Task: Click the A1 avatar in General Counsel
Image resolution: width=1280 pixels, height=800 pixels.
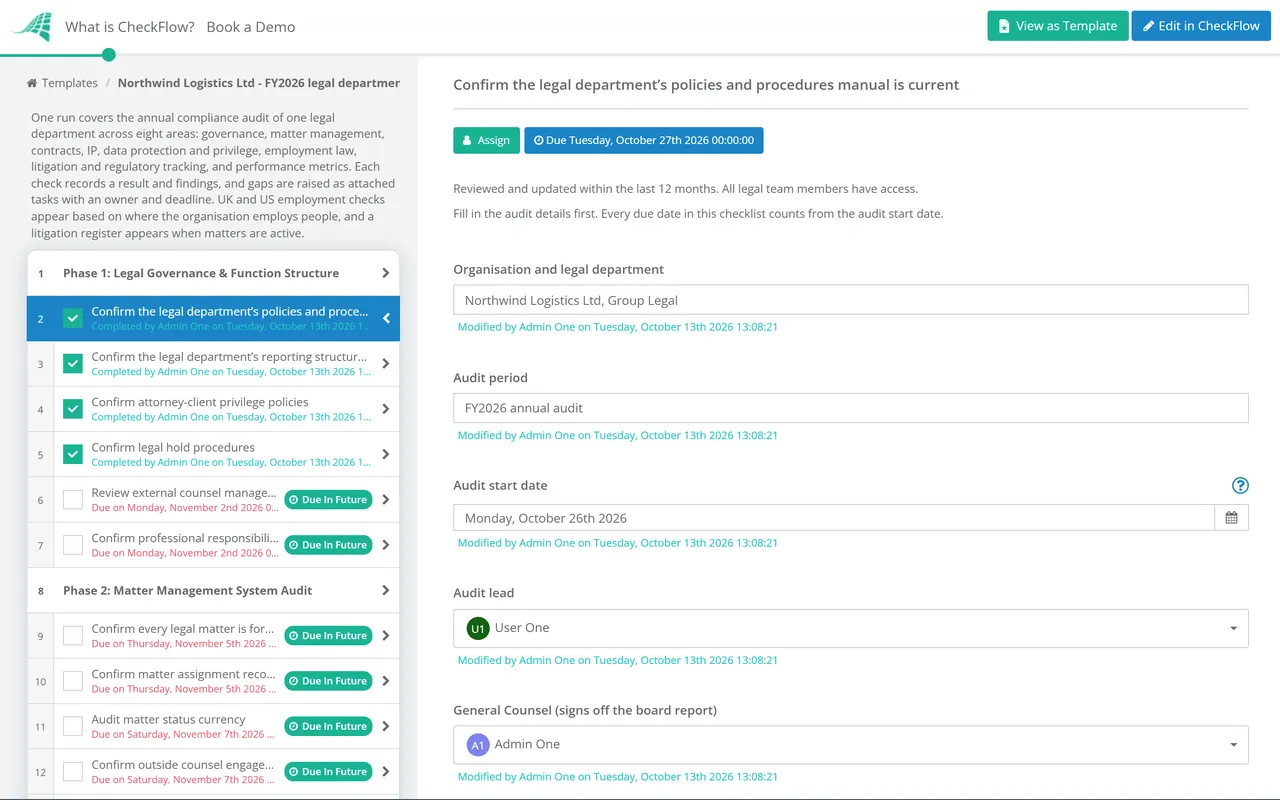Action: click(x=478, y=745)
